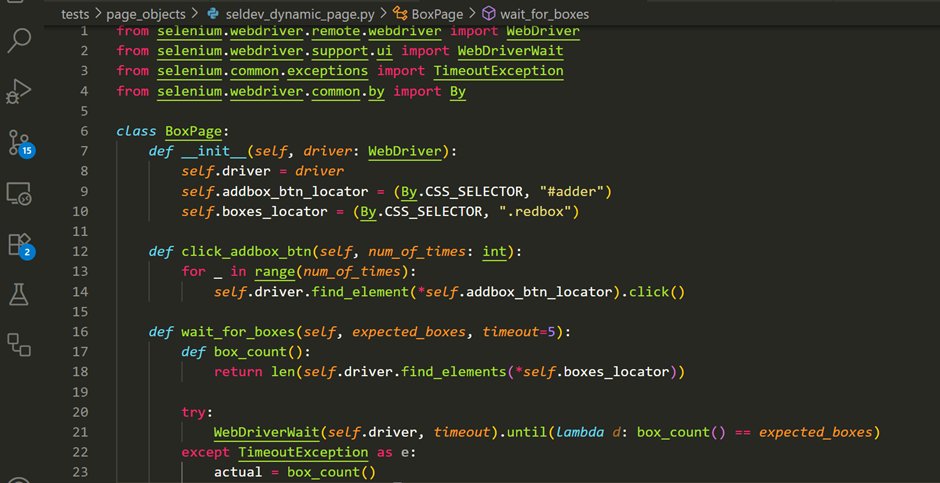The width and height of the screenshot is (940, 483).
Task: Click 'expected_boxes' parameter on line 16
Action: (x=409, y=331)
